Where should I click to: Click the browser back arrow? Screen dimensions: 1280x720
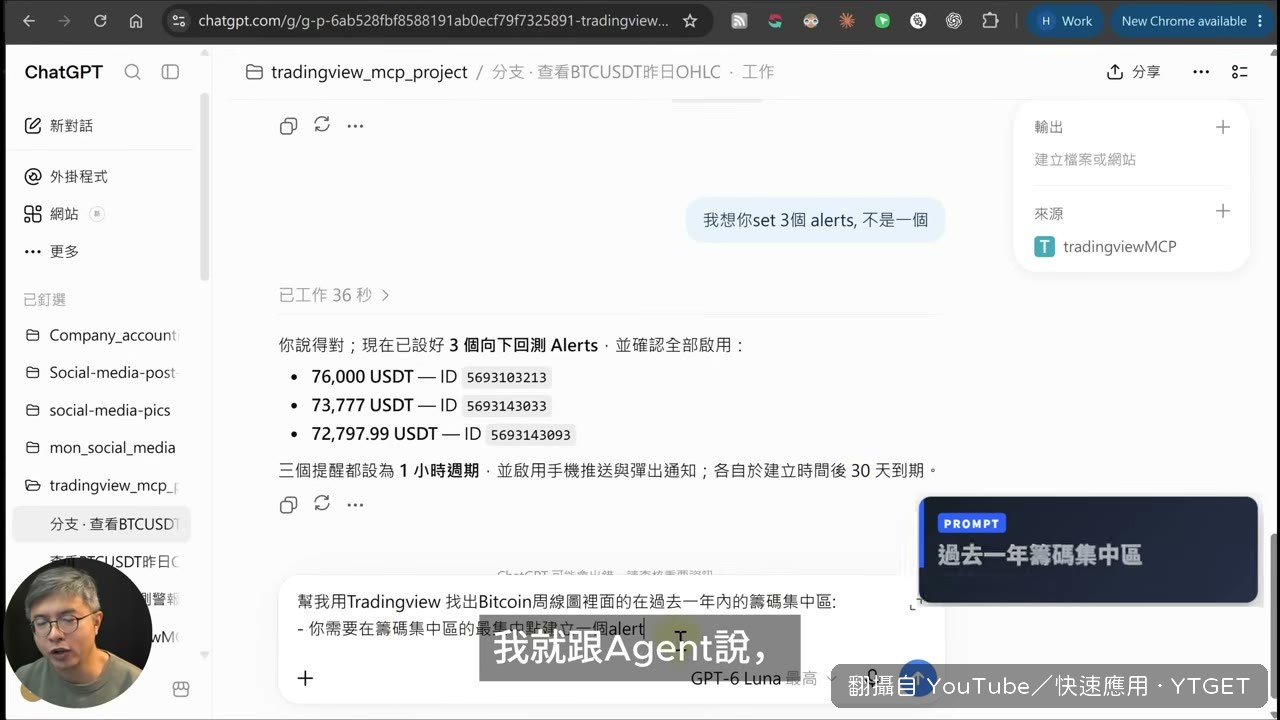click(28, 20)
